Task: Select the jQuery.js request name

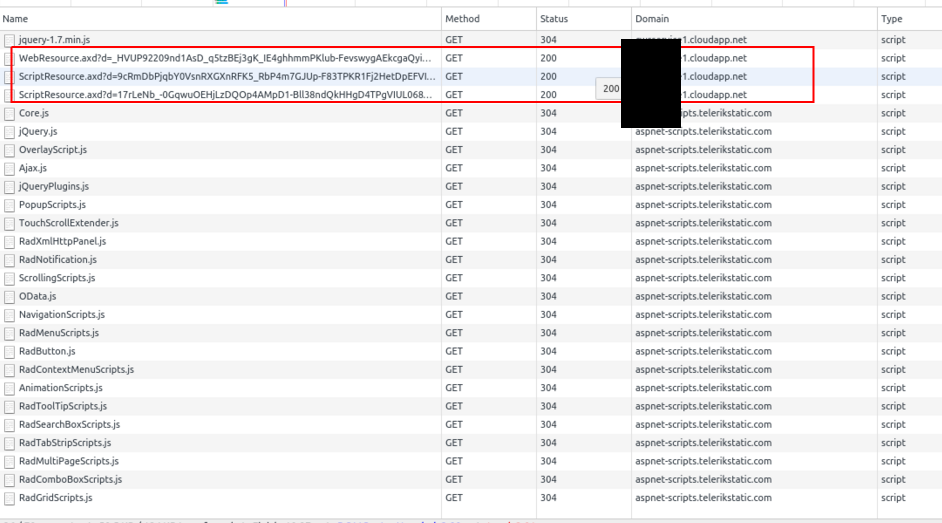Action: coord(38,132)
